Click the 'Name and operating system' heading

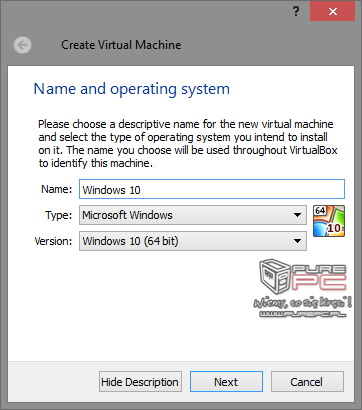(x=132, y=89)
